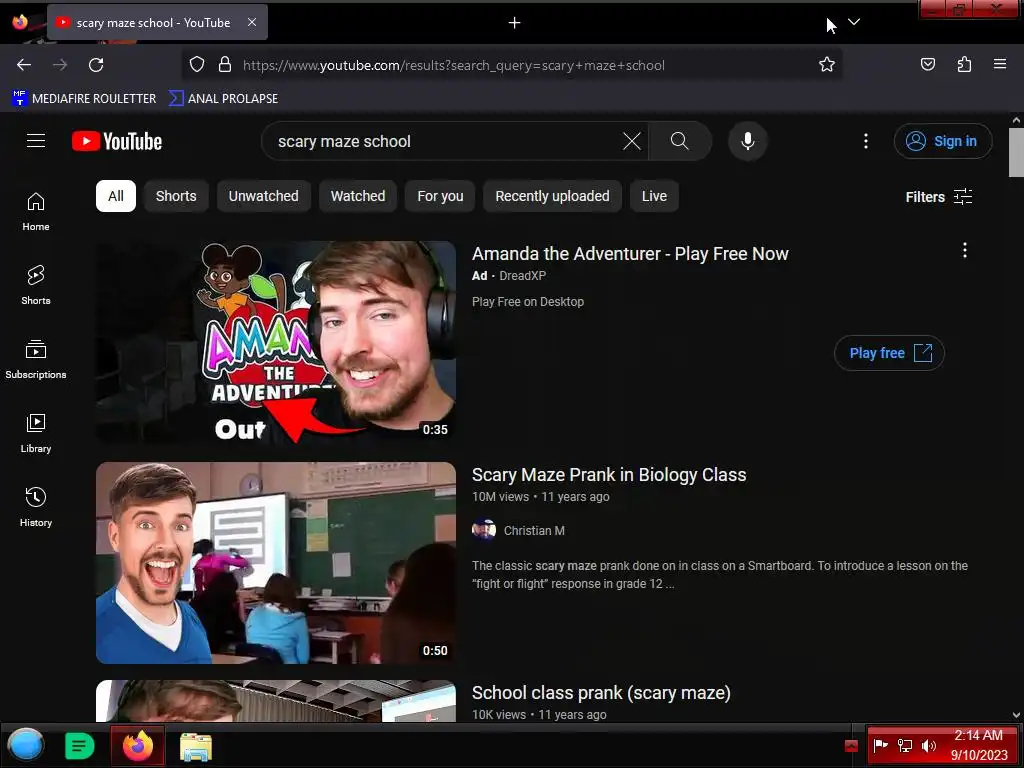This screenshot has width=1024, height=768.
Task: Click the network tray icon
Action: click(x=905, y=746)
